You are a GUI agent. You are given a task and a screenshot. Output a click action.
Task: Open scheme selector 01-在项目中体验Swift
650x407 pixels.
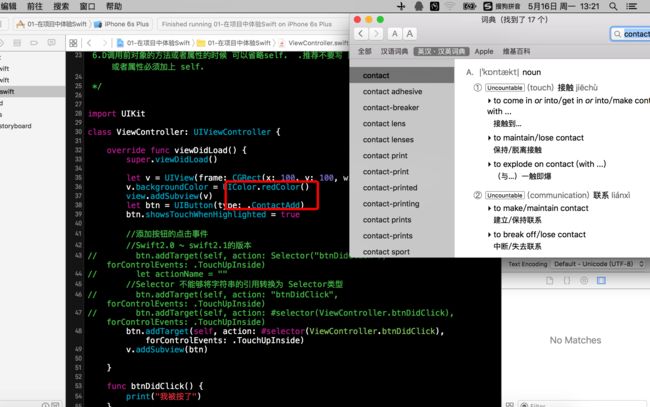[52, 24]
